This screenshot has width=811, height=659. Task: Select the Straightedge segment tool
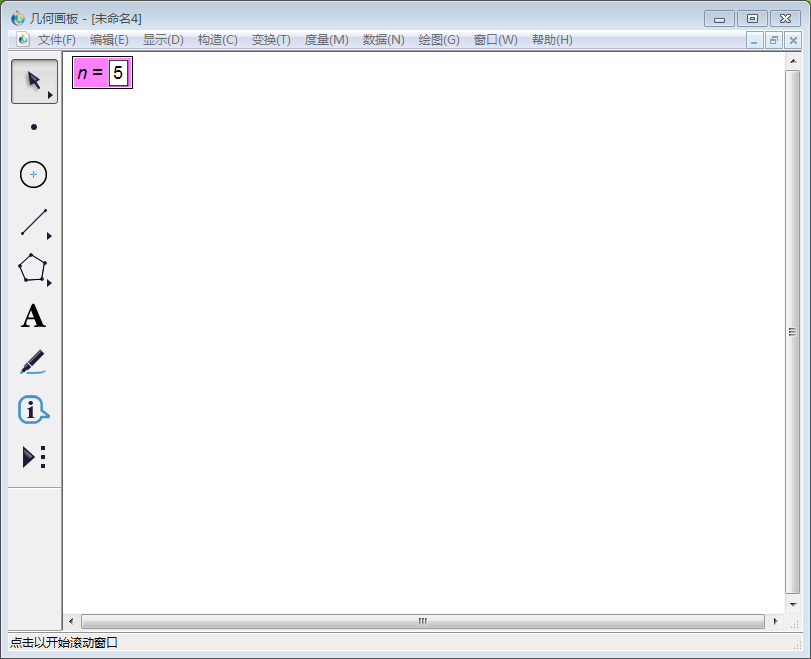pos(34,222)
